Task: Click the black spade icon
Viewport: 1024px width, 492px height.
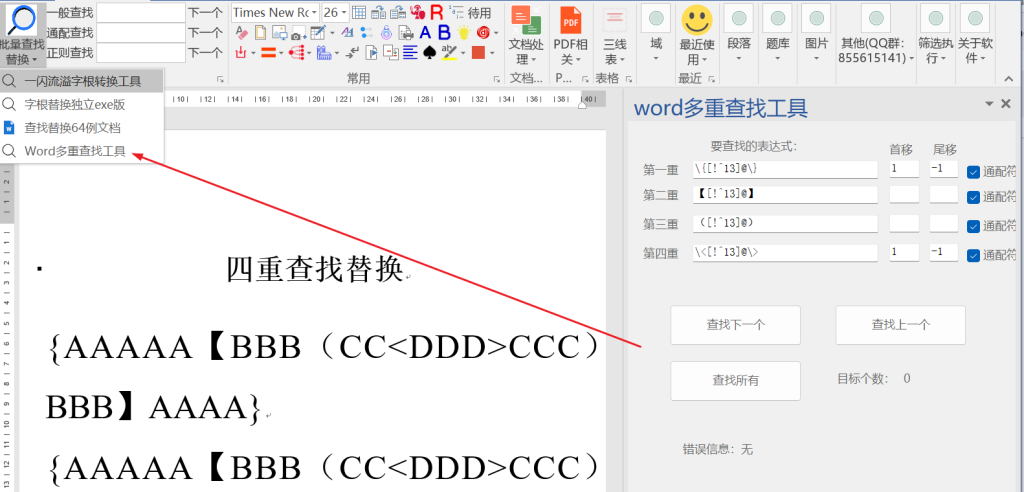Action: [x=429, y=52]
